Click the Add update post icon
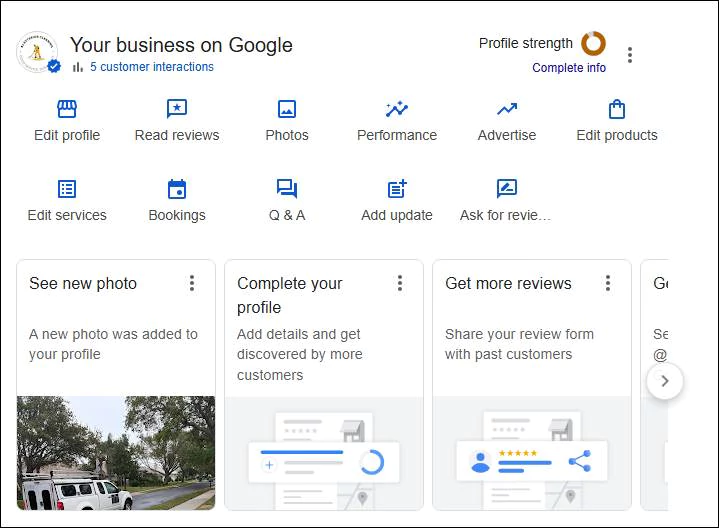This screenshot has height=528, width=719. coord(397,189)
